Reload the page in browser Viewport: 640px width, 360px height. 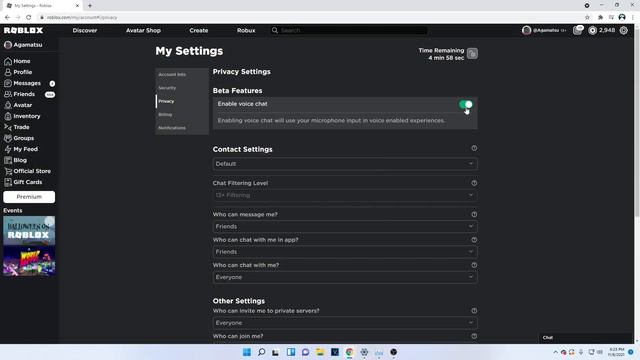(29, 17)
